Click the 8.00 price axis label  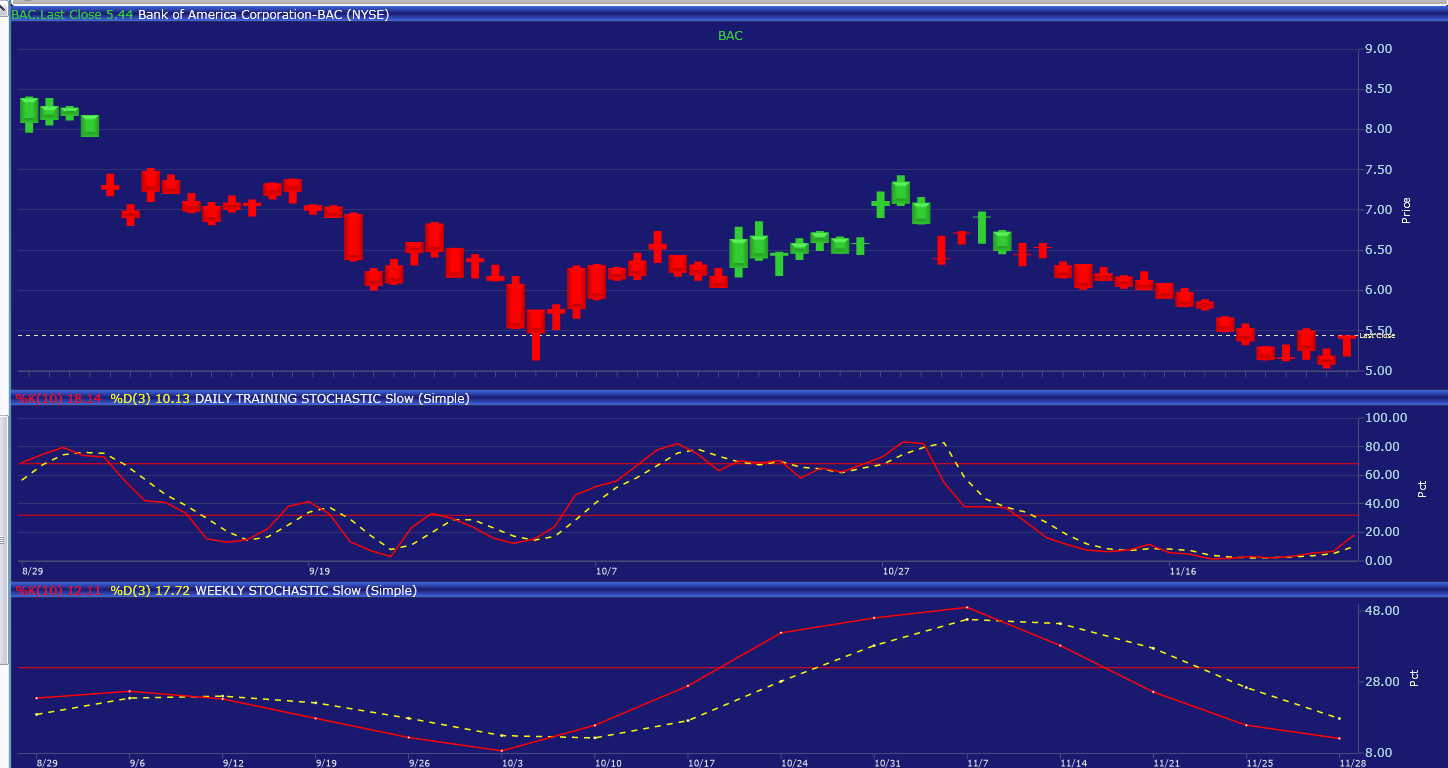1378,129
